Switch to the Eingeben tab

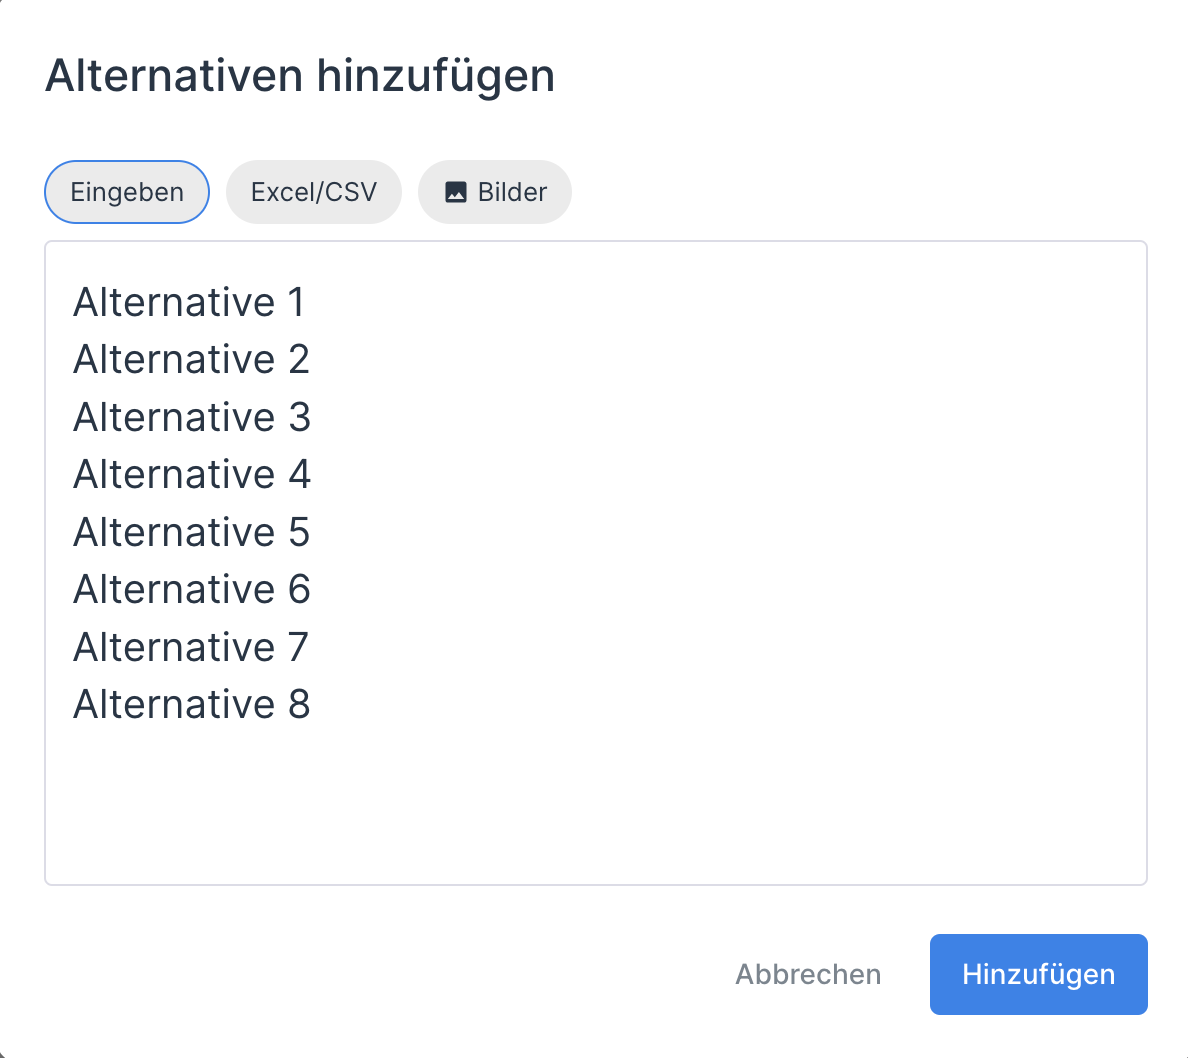coord(127,192)
